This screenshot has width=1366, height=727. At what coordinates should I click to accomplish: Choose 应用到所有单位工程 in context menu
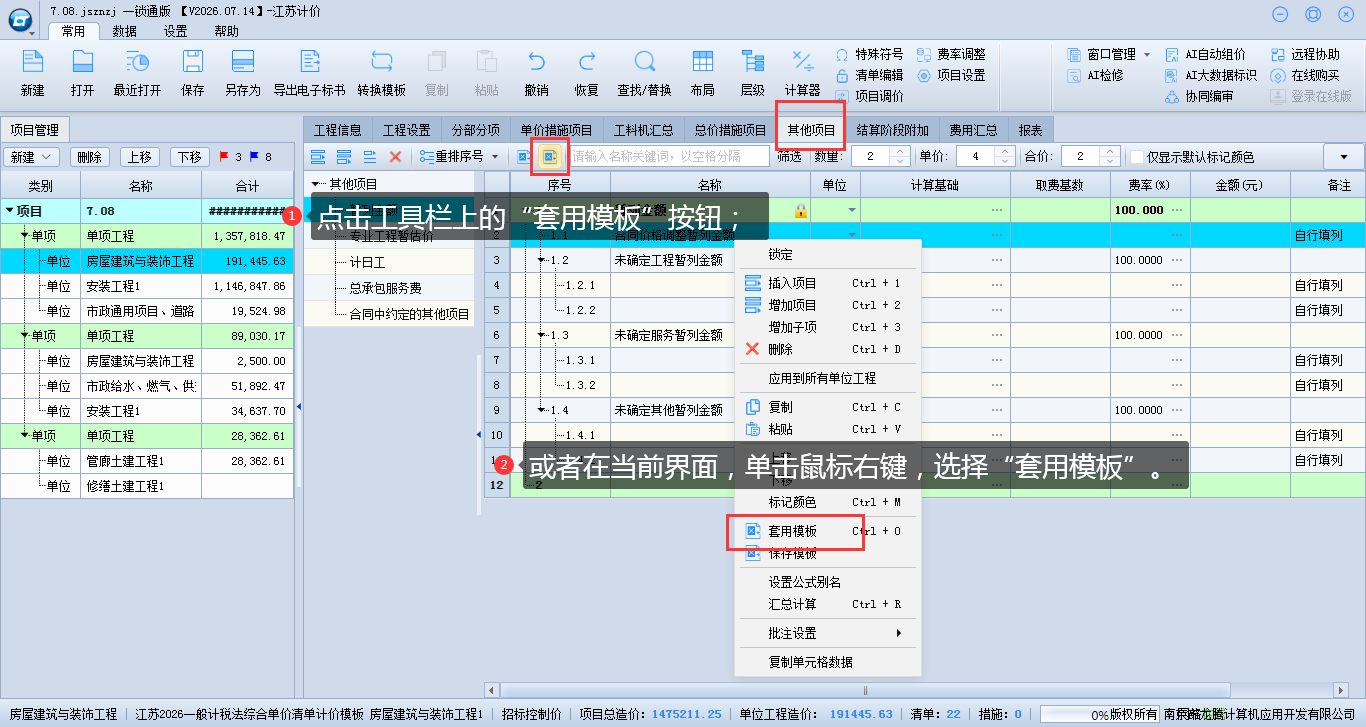pos(827,378)
